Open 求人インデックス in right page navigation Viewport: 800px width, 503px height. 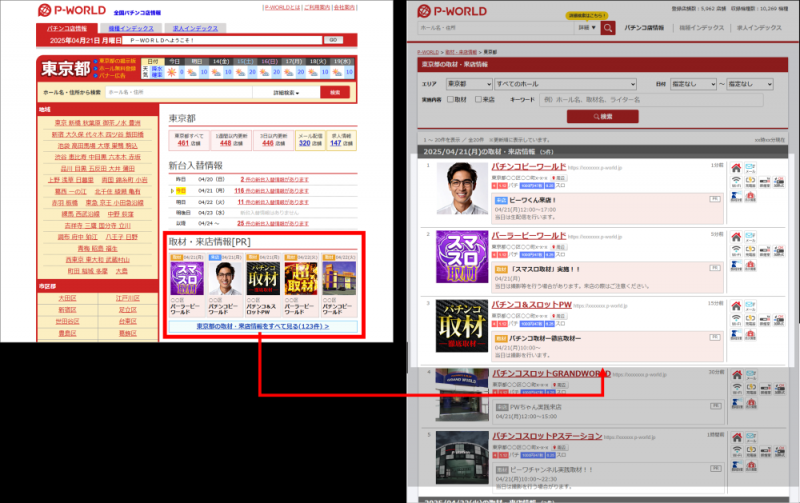tap(759, 28)
